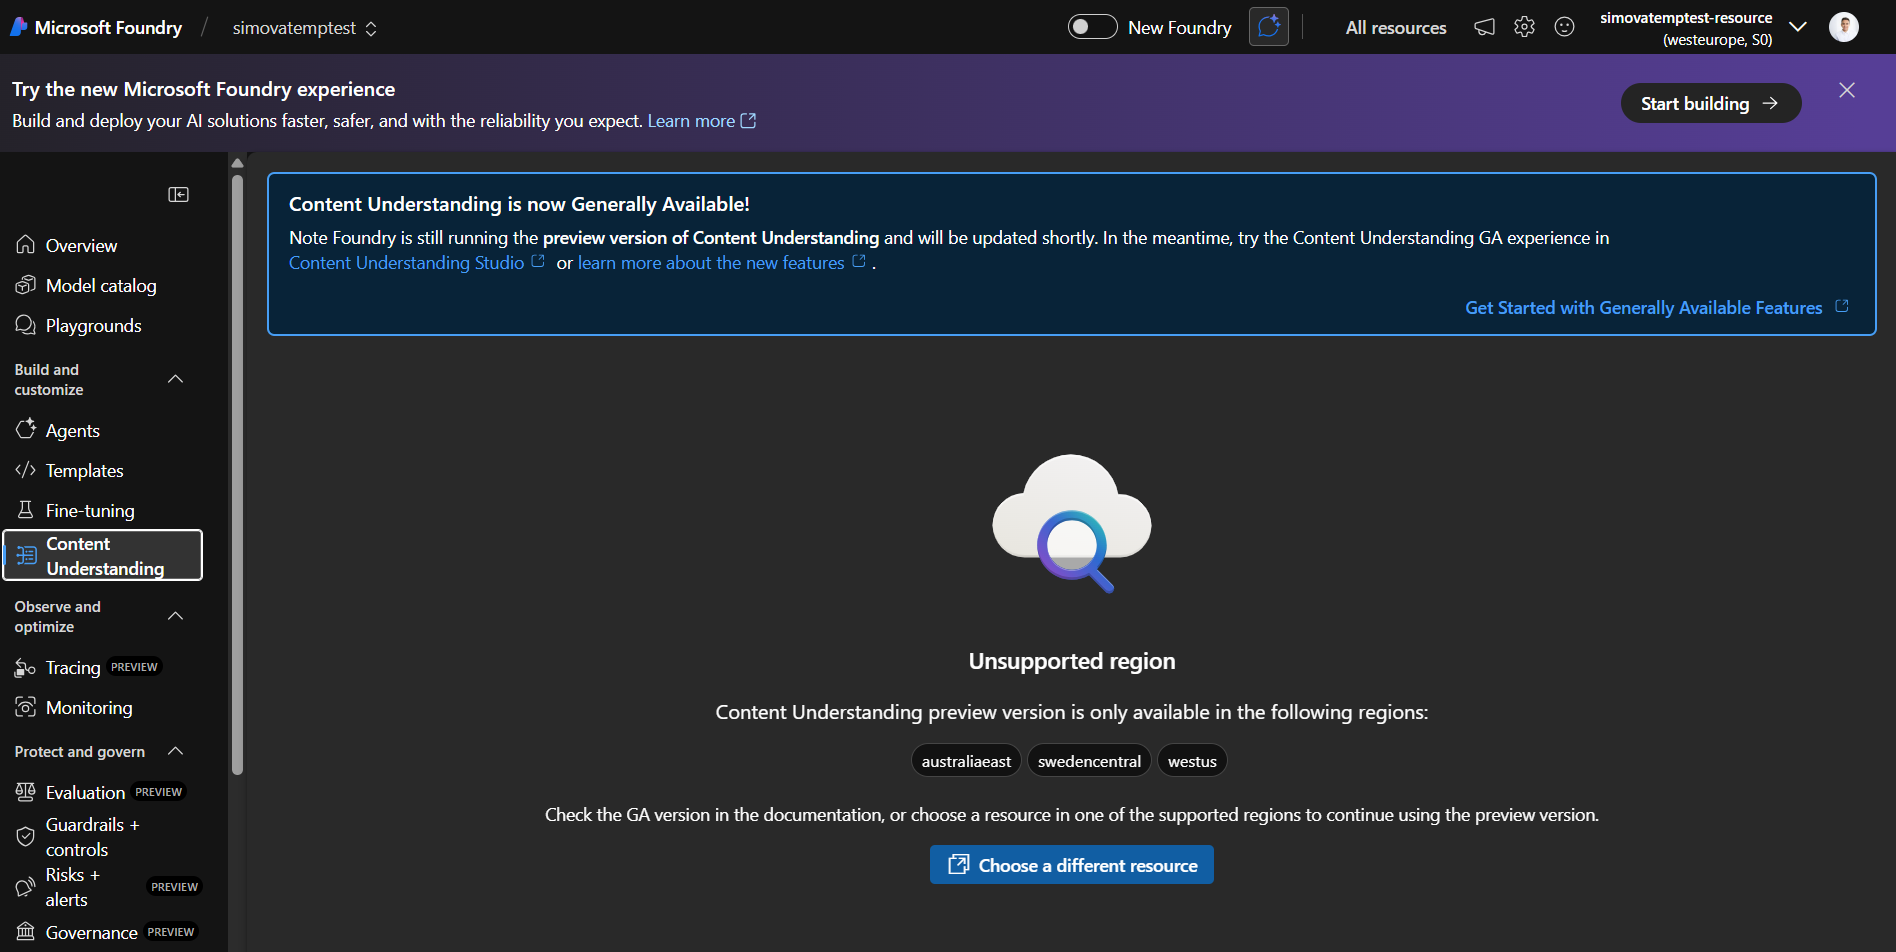Open Agents in the sidebar
The height and width of the screenshot is (952, 1896).
72,430
